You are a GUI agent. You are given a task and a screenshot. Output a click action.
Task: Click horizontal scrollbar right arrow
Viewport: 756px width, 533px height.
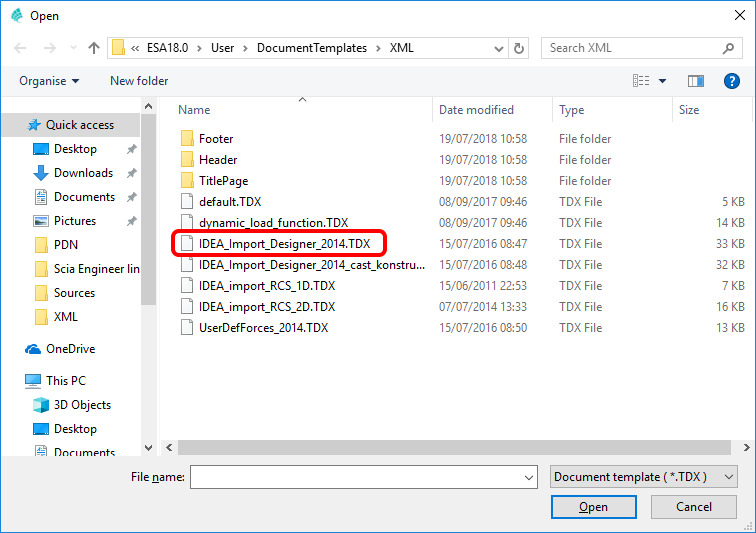coord(746,448)
